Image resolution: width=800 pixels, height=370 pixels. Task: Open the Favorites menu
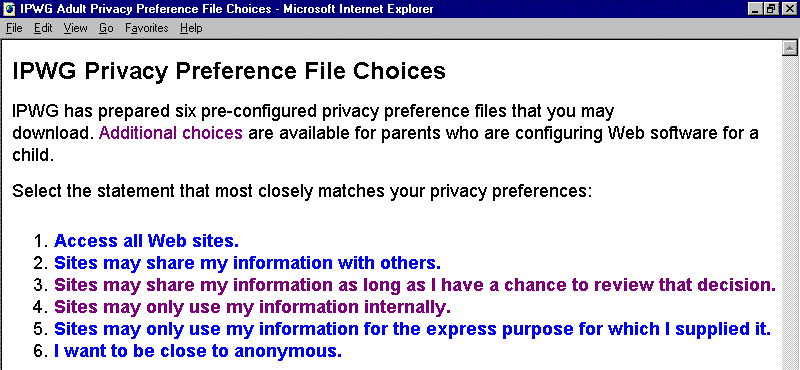pos(147,29)
